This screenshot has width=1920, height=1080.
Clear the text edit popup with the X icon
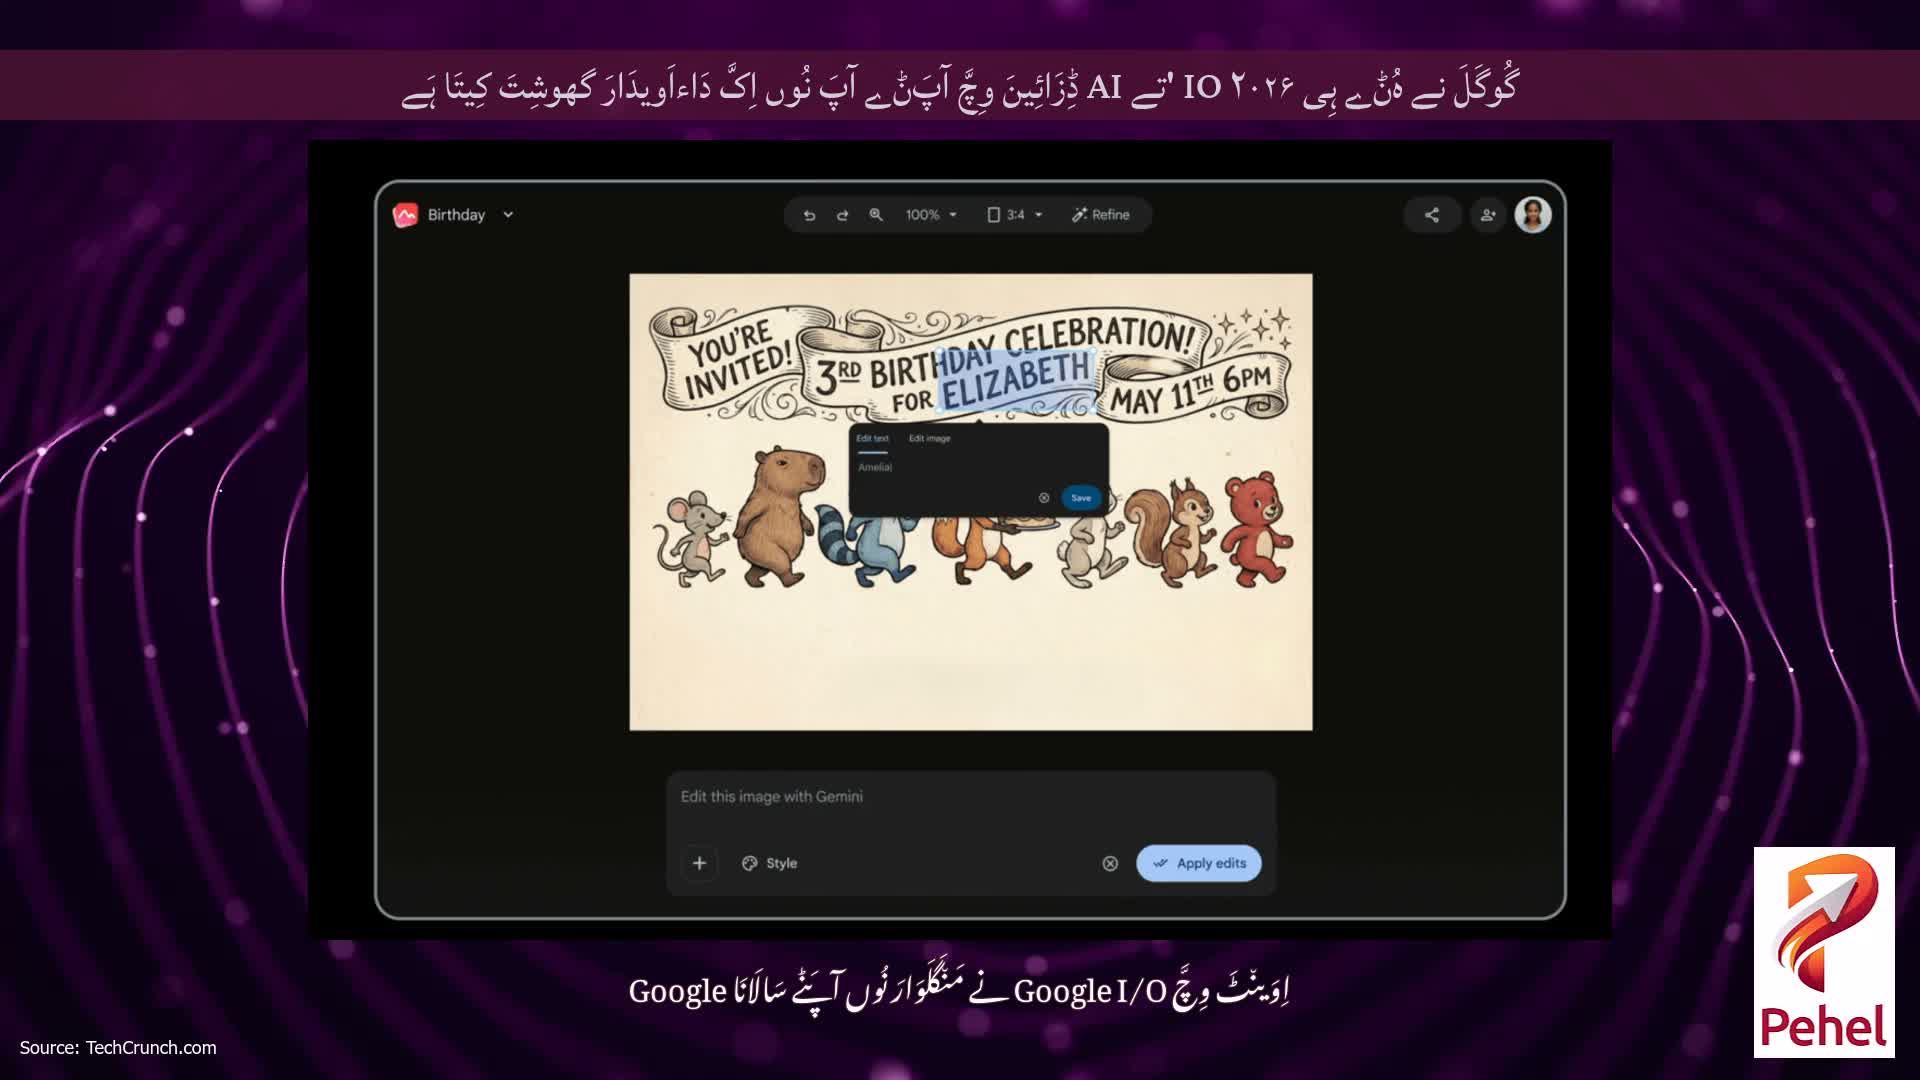pyautogui.click(x=1044, y=498)
